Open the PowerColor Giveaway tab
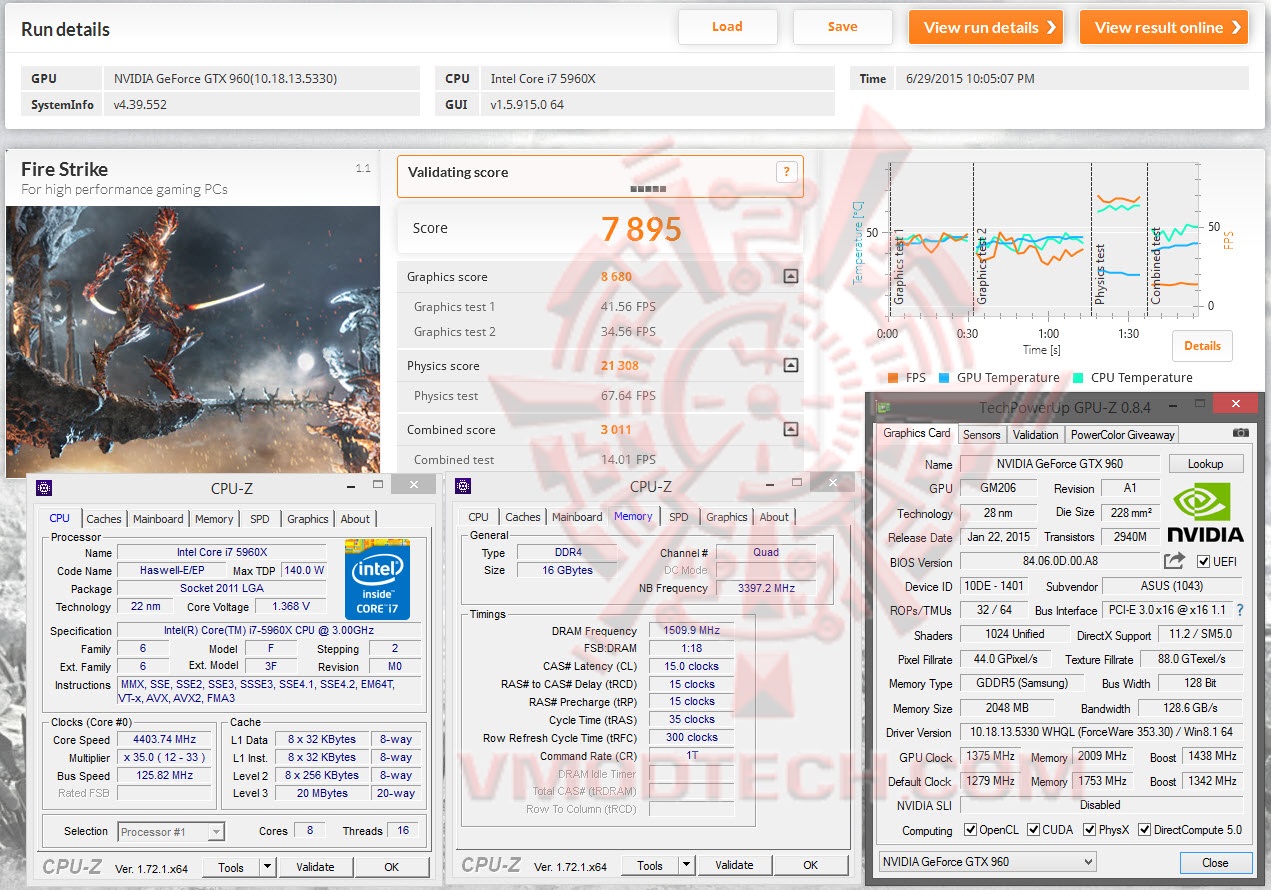The height and width of the screenshot is (890, 1271). [x=1122, y=435]
